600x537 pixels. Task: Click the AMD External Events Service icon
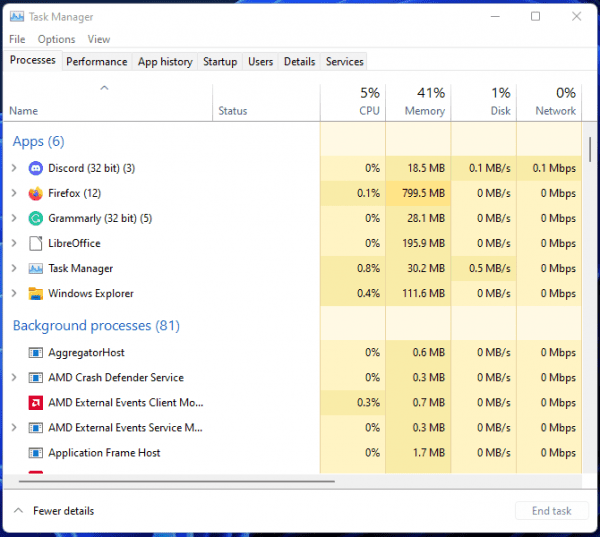click(36, 428)
